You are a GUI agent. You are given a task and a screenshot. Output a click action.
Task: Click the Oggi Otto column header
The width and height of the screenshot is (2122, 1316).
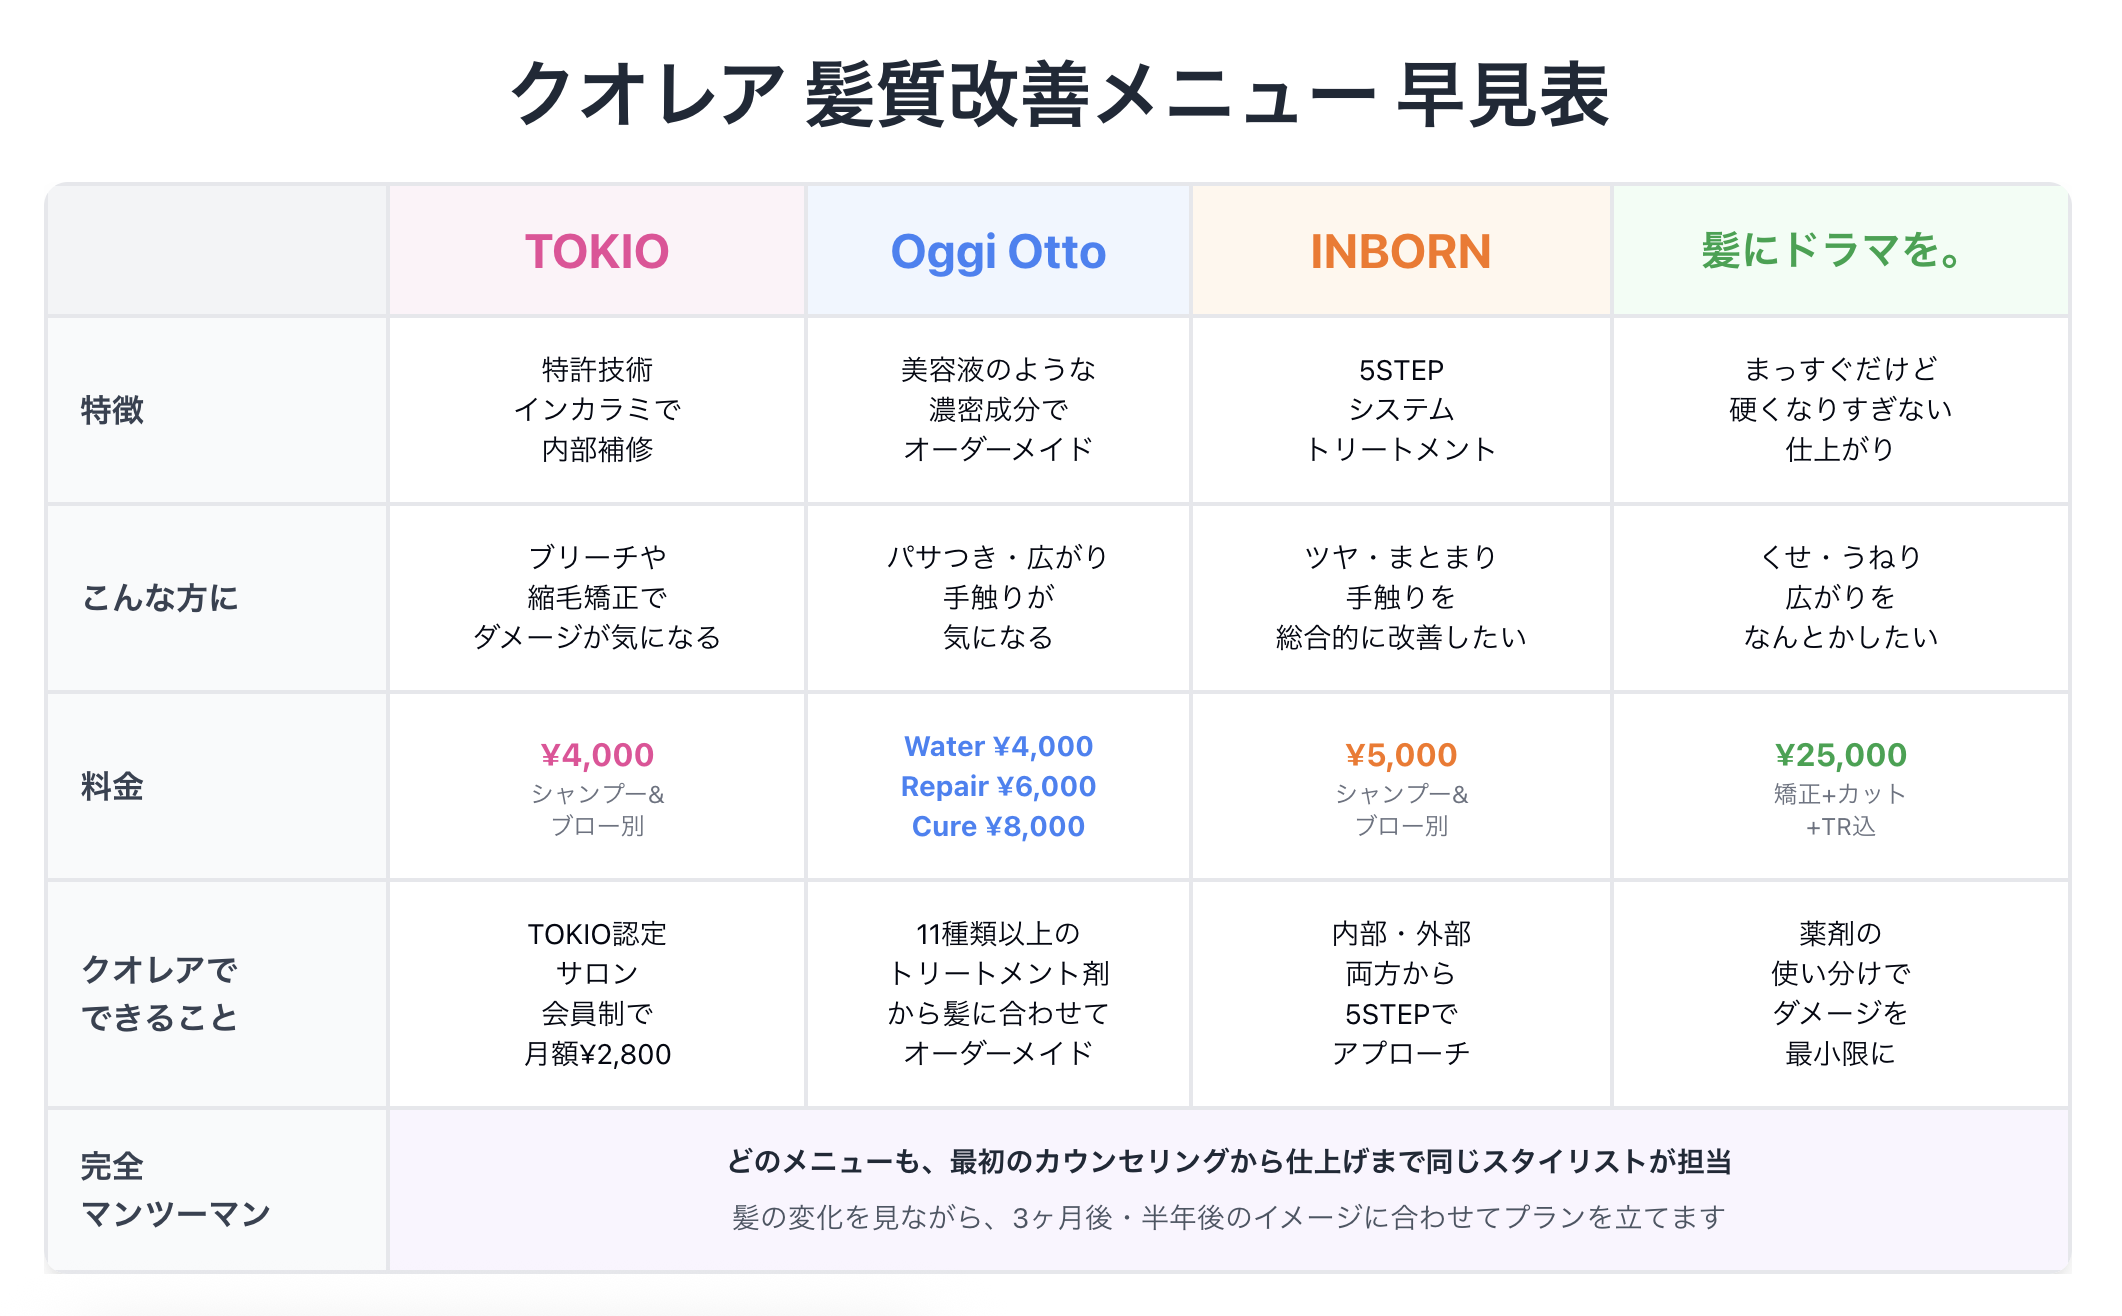[998, 252]
